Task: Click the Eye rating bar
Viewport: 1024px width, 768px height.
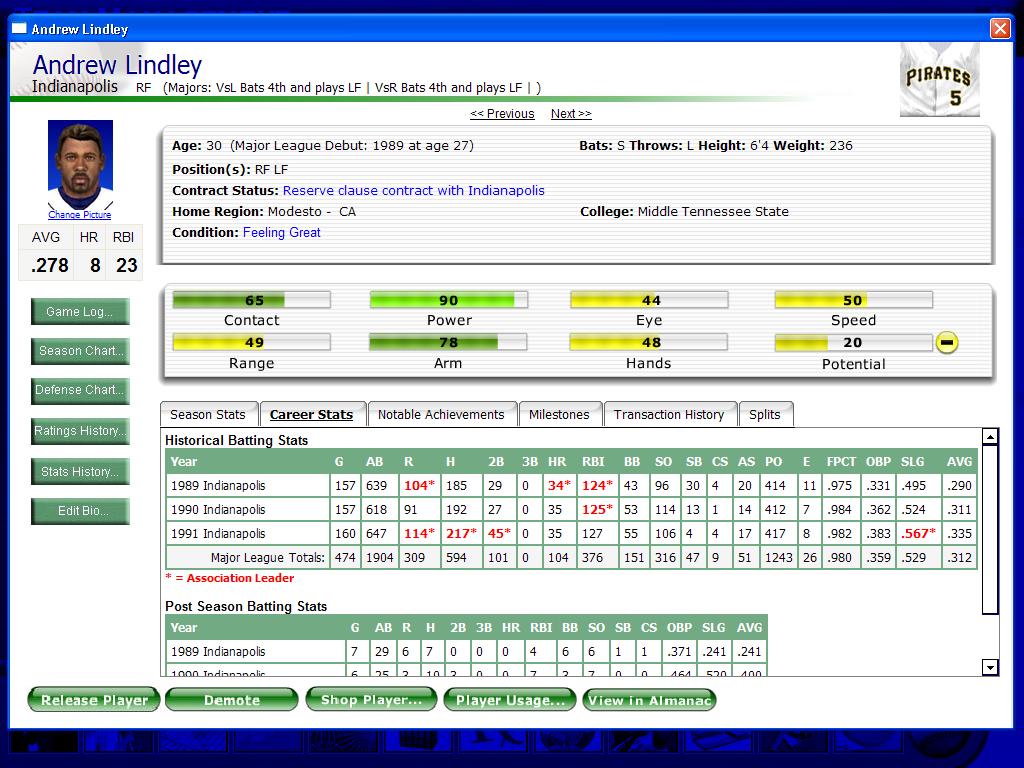Action: click(x=649, y=300)
